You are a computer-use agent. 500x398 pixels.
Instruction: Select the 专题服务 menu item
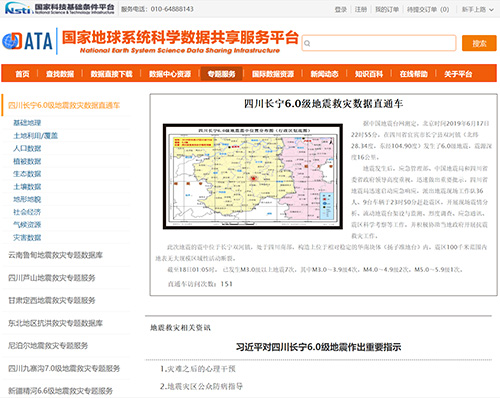[222, 74]
